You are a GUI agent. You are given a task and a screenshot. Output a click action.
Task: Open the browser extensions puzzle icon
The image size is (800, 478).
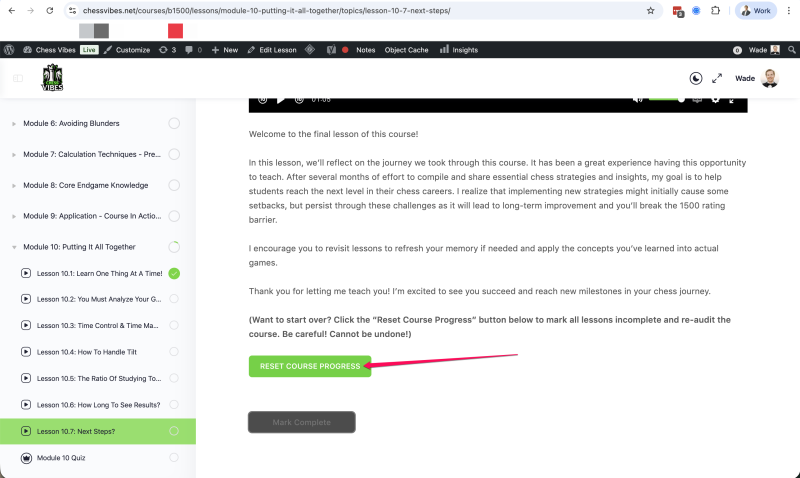(x=716, y=11)
